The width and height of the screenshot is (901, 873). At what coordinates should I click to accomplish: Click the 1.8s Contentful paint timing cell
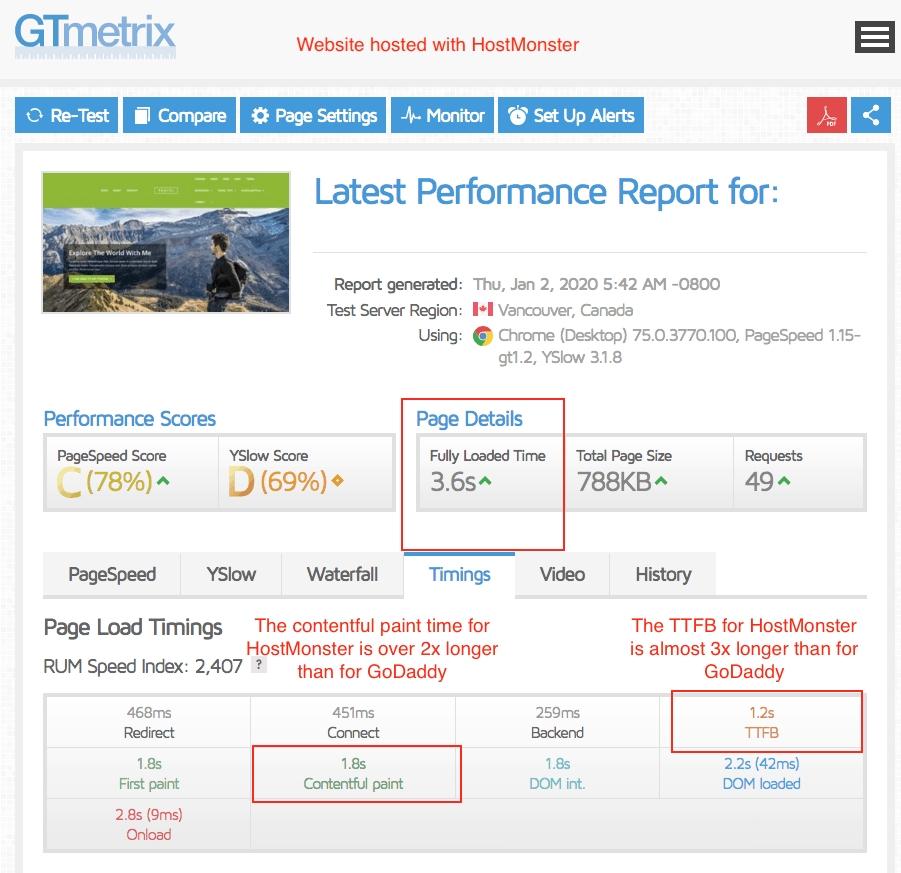pyautogui.click(x=353, y=773)
